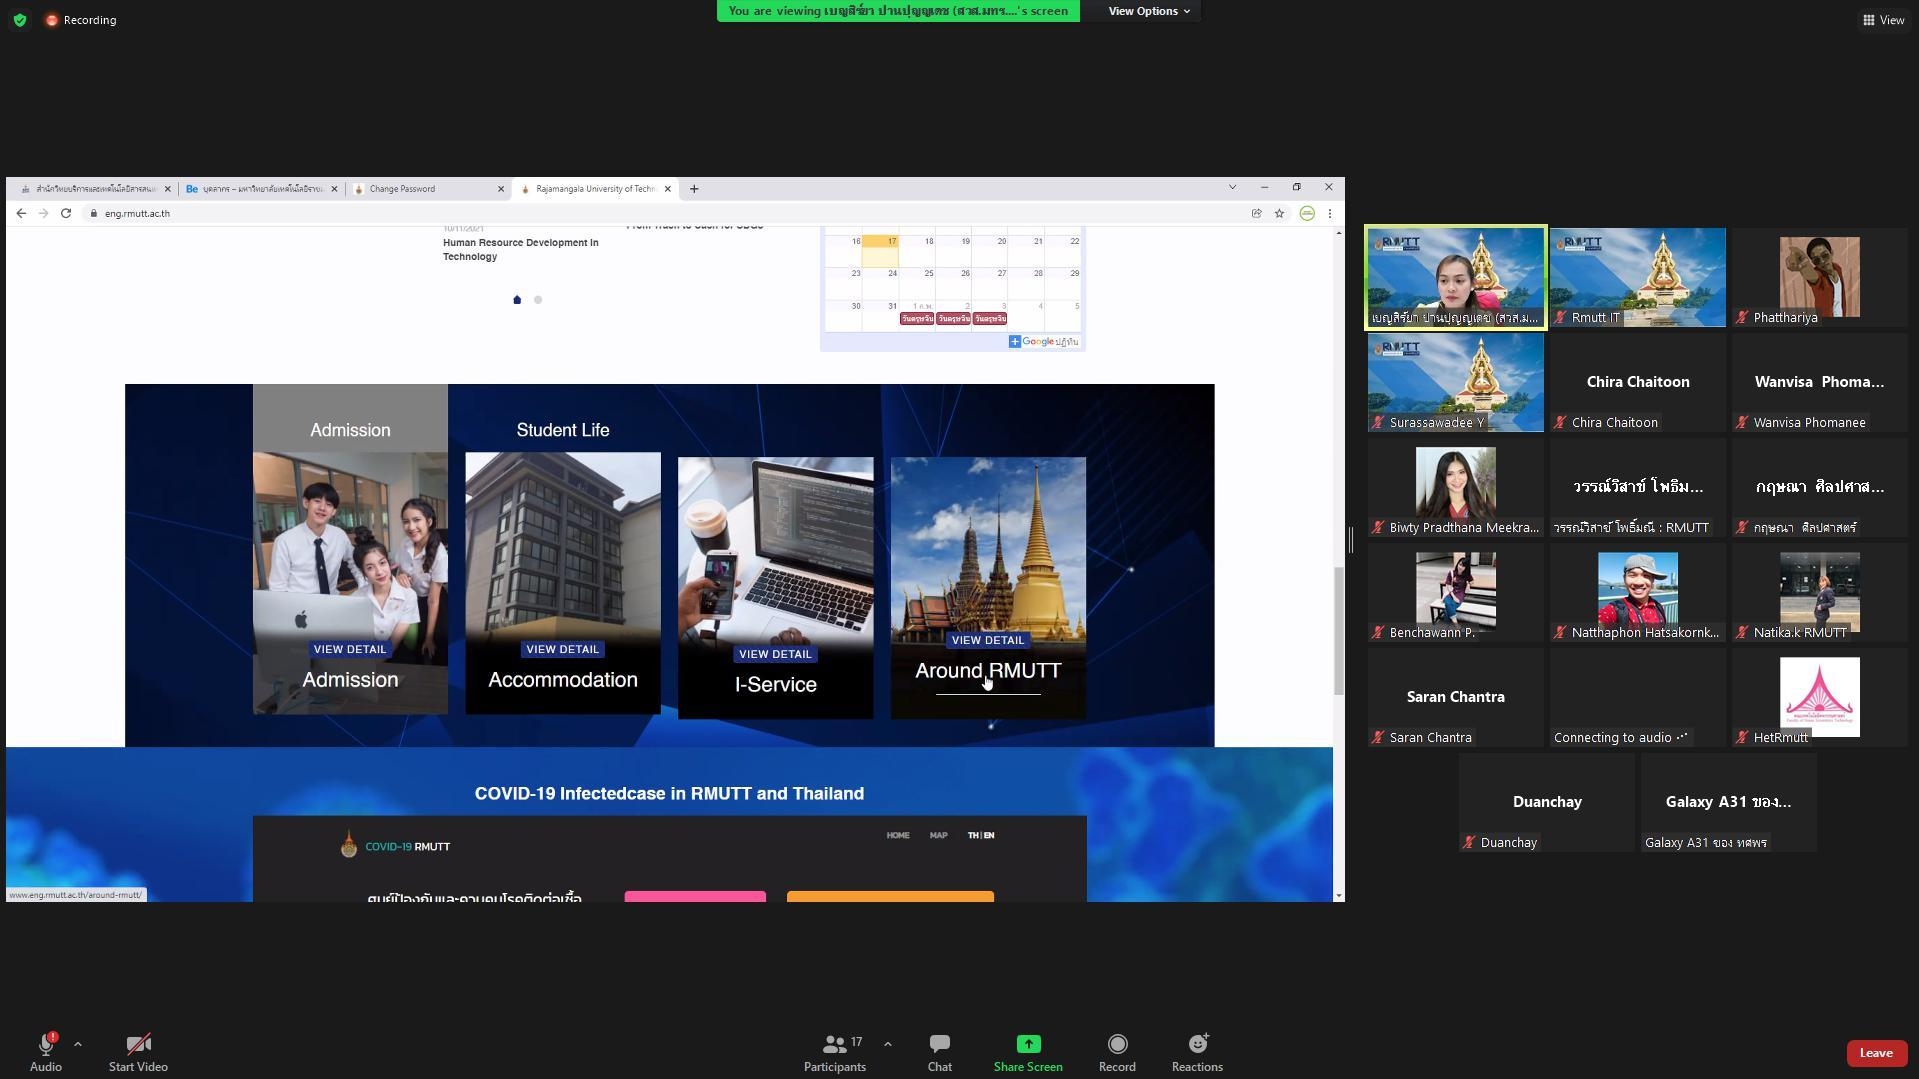The width and height of the screenshot is (1919, 1079).
Task: Click the Record icon in toolbar
Action: tap(1117, 1045)
